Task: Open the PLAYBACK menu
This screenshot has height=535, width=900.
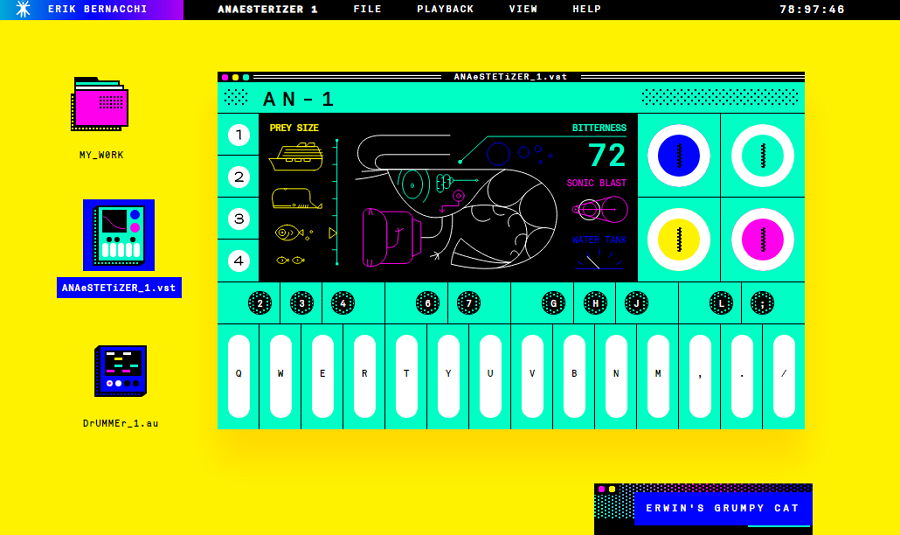Action: click(x=445, y=9)
